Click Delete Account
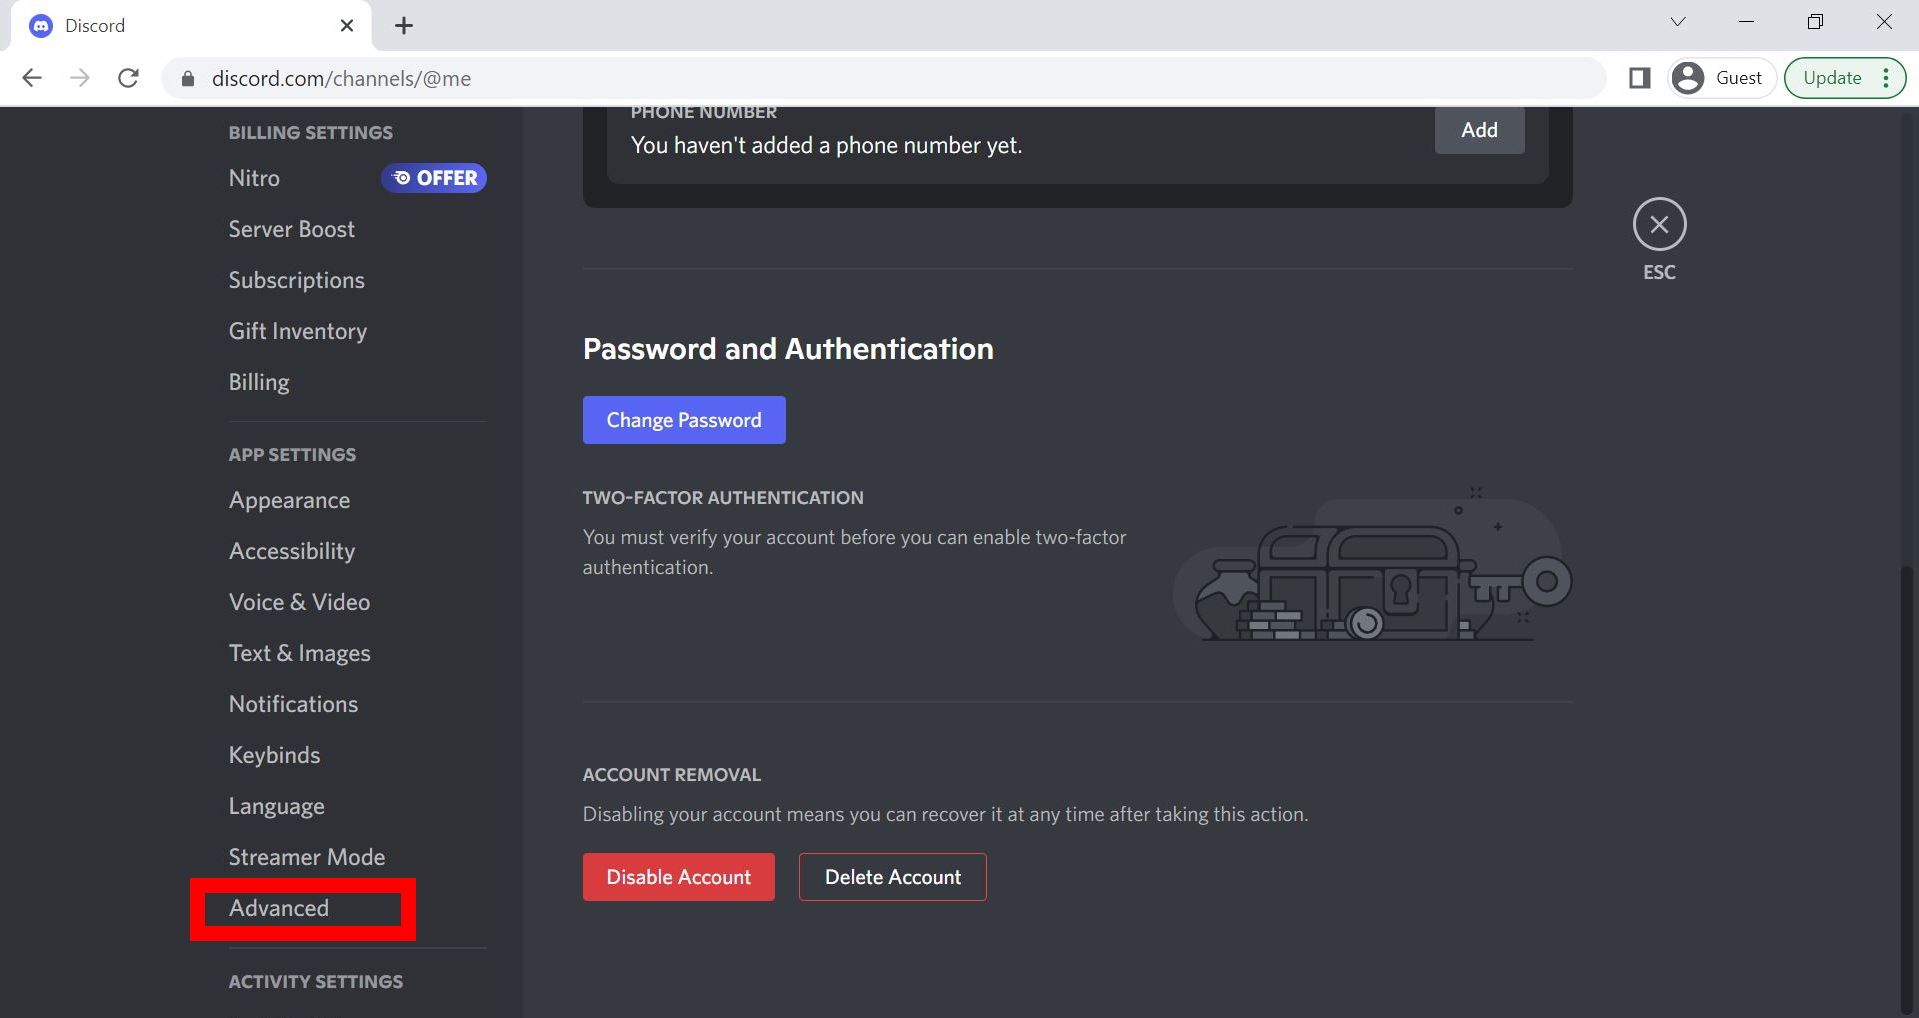Screen dimensions: 1919x1018 coord(892,876)
